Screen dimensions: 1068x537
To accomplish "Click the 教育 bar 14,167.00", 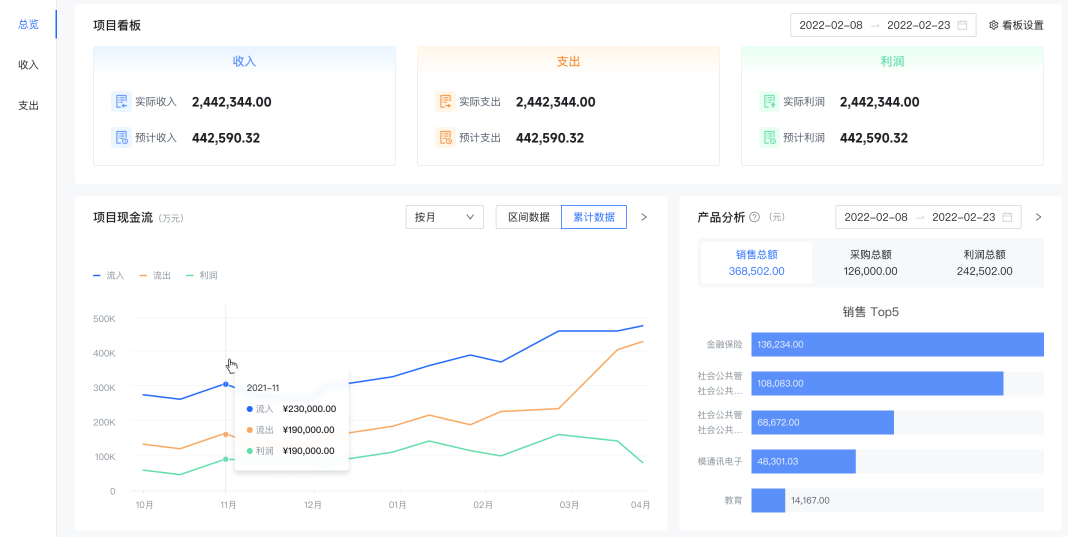I will (x=768, y=500).
